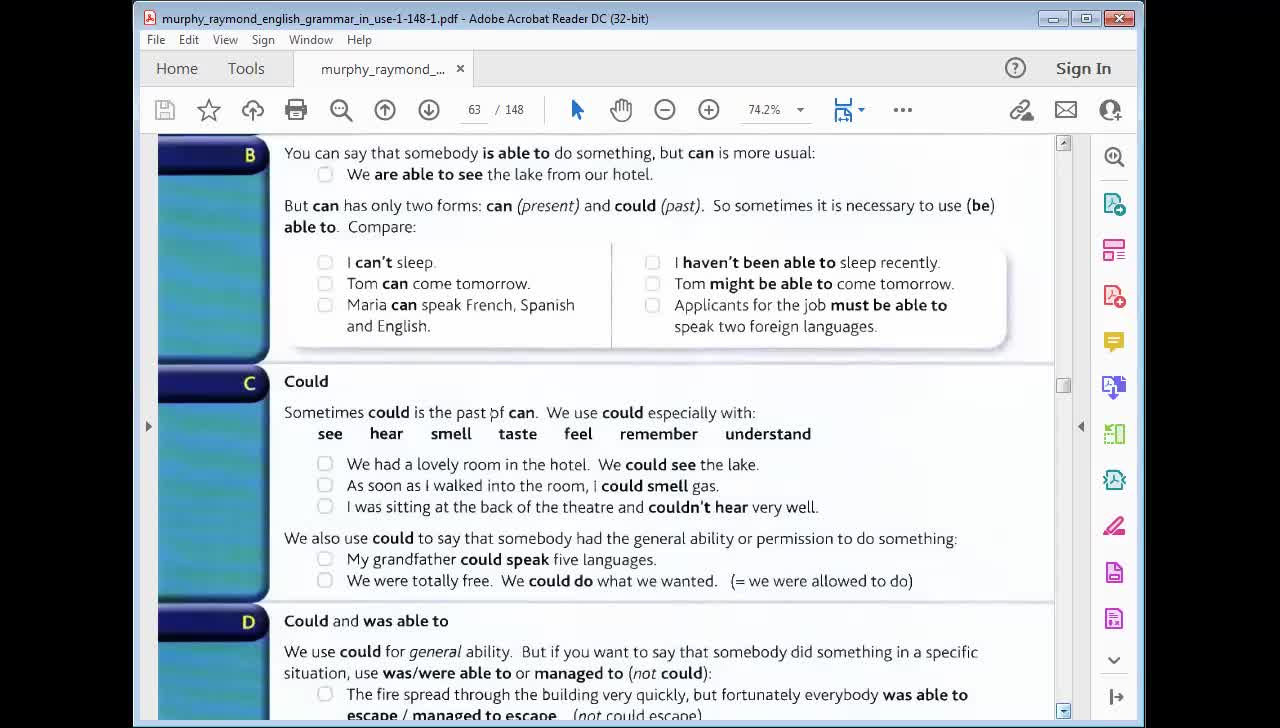Open the find text magnifier
This screenshot has width=1280, height=728.
tap(341, 110)
